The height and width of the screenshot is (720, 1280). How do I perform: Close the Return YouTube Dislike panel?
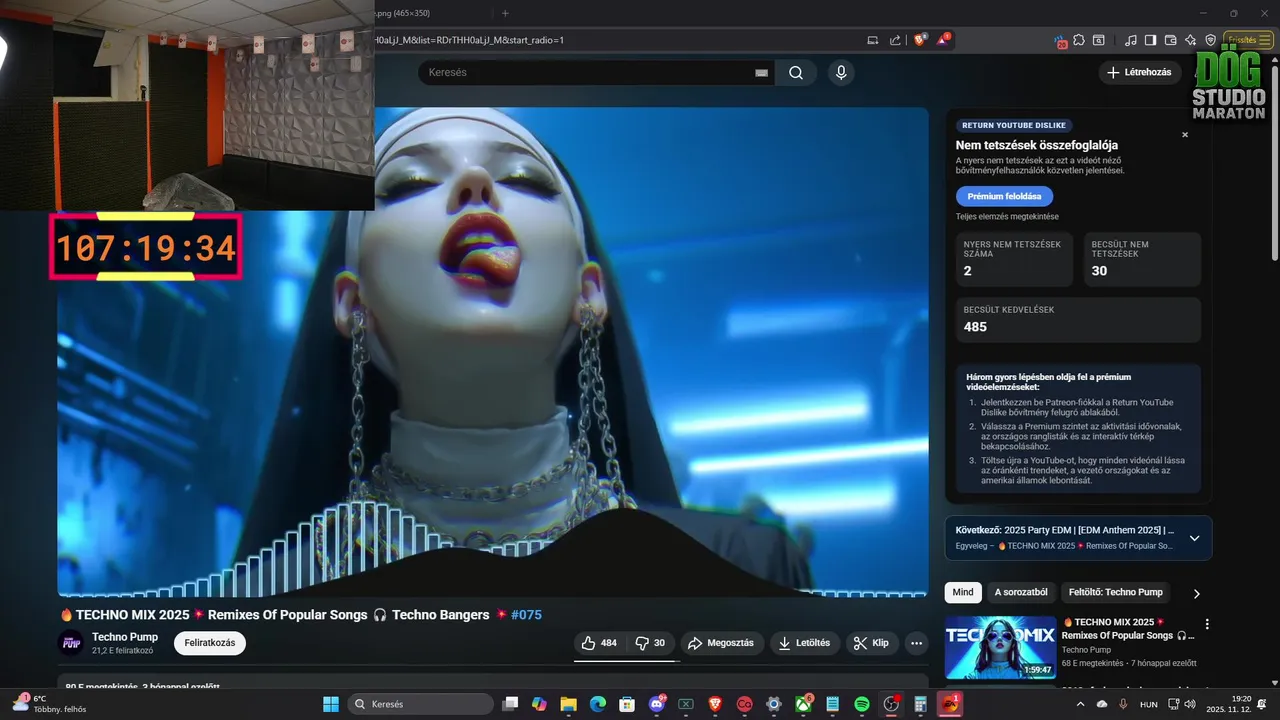1185,134
